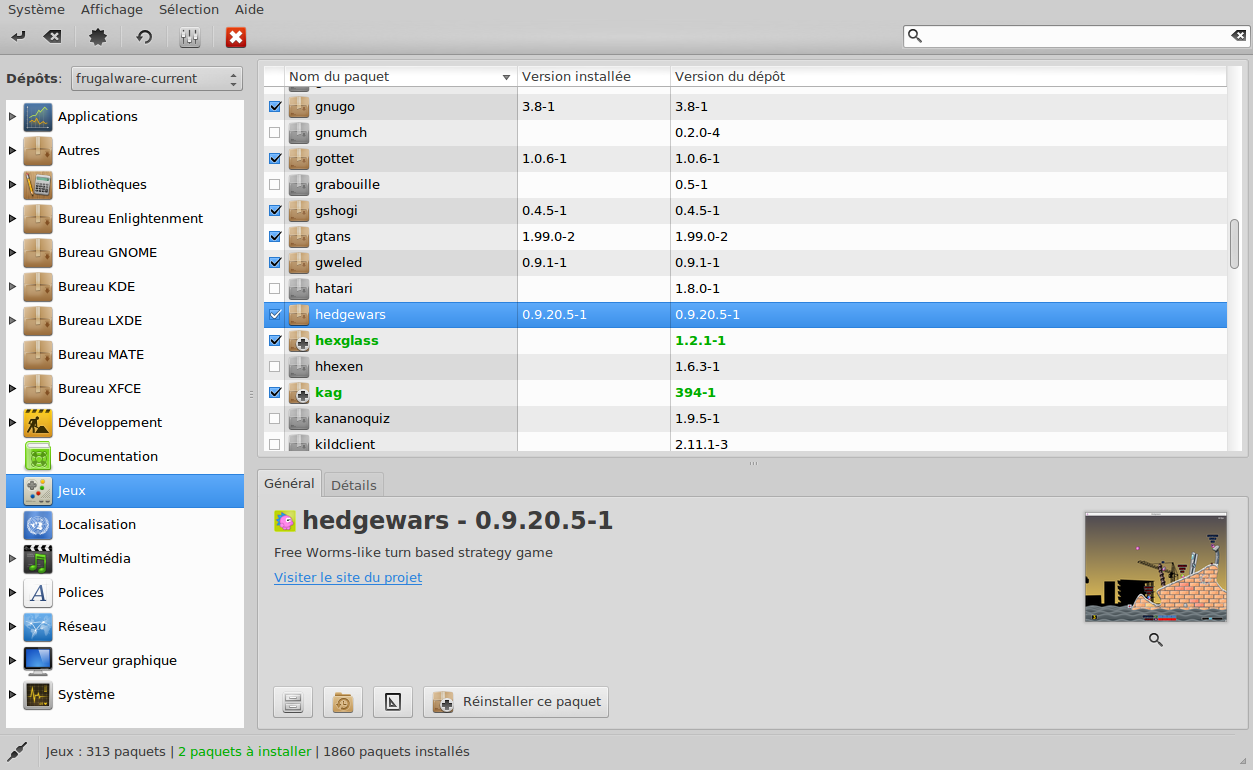Click the Serveur graphique monitor icon
The height and width of the screenshot is (770, 1253).
38,661
